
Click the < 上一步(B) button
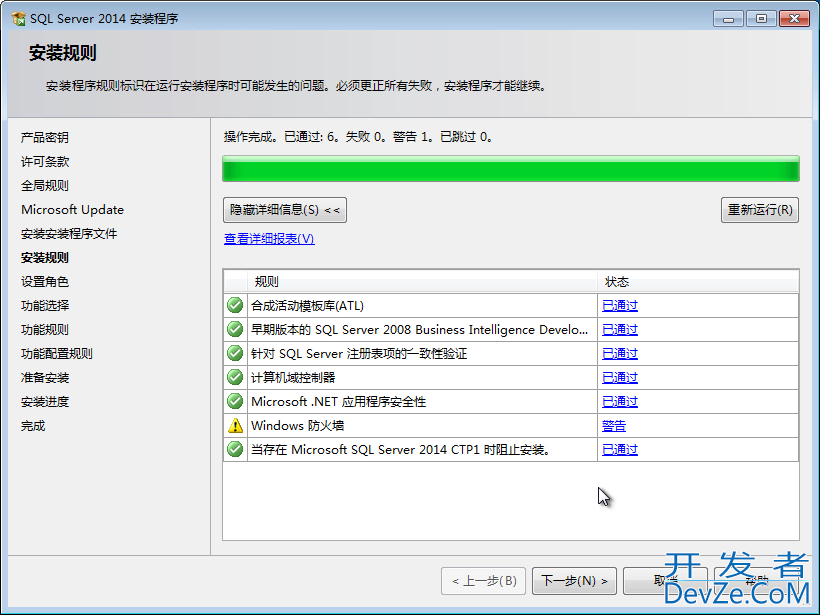coord(484,581)
